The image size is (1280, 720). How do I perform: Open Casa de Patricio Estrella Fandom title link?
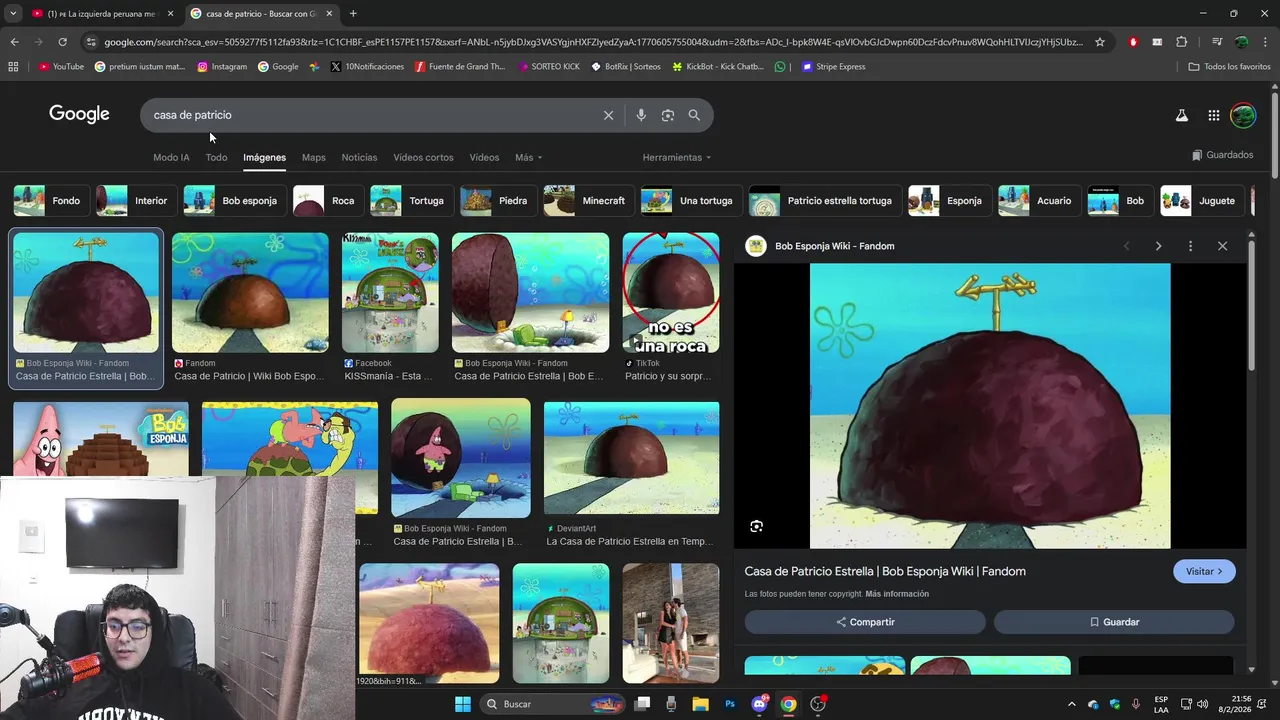(885, 571)
